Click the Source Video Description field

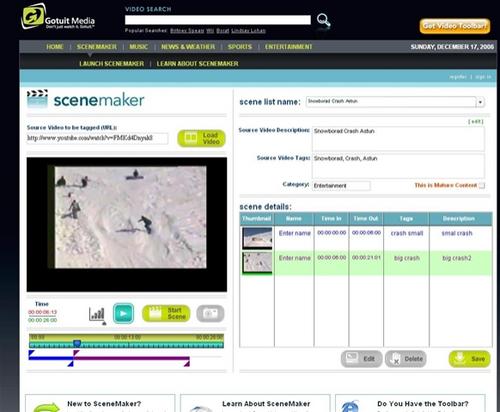pyautogui.click(x=398, y=139)
